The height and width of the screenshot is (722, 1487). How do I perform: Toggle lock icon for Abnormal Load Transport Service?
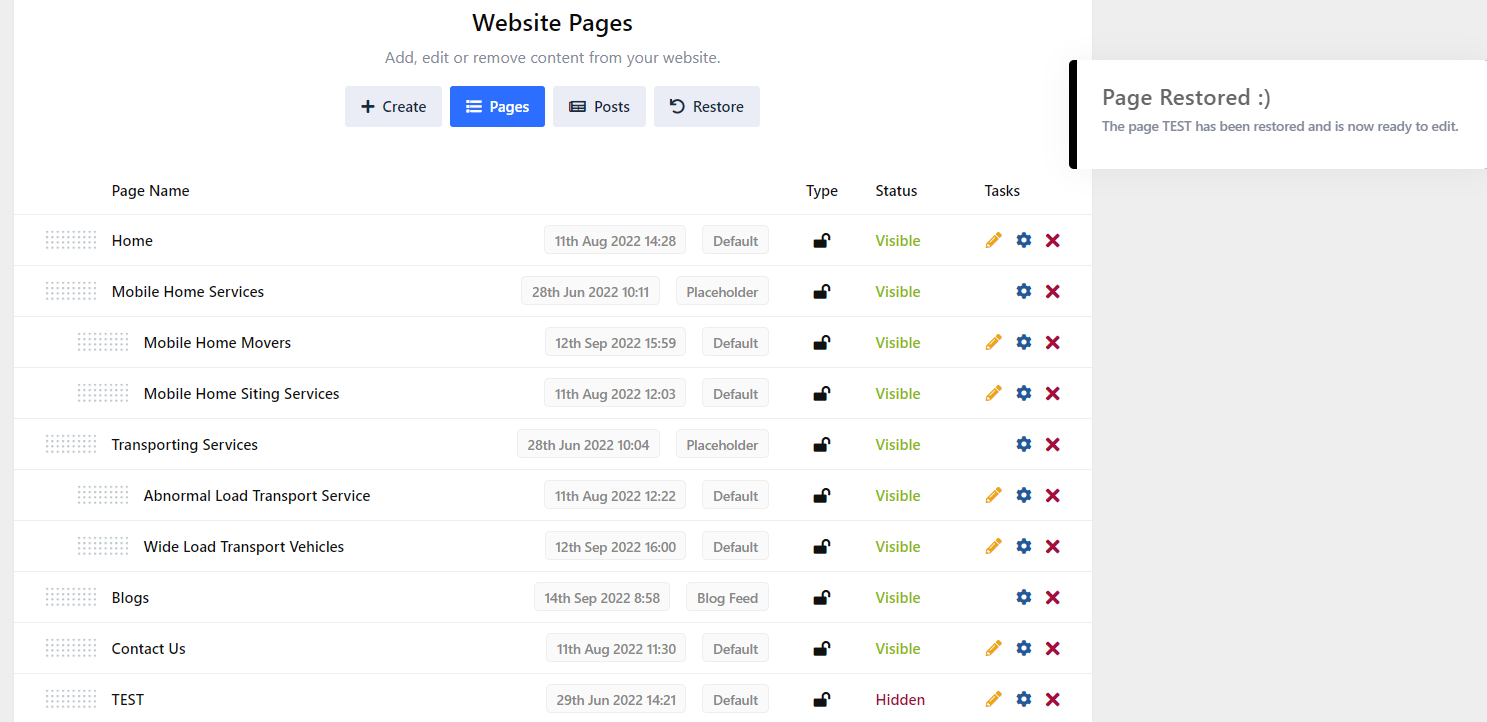821,495
